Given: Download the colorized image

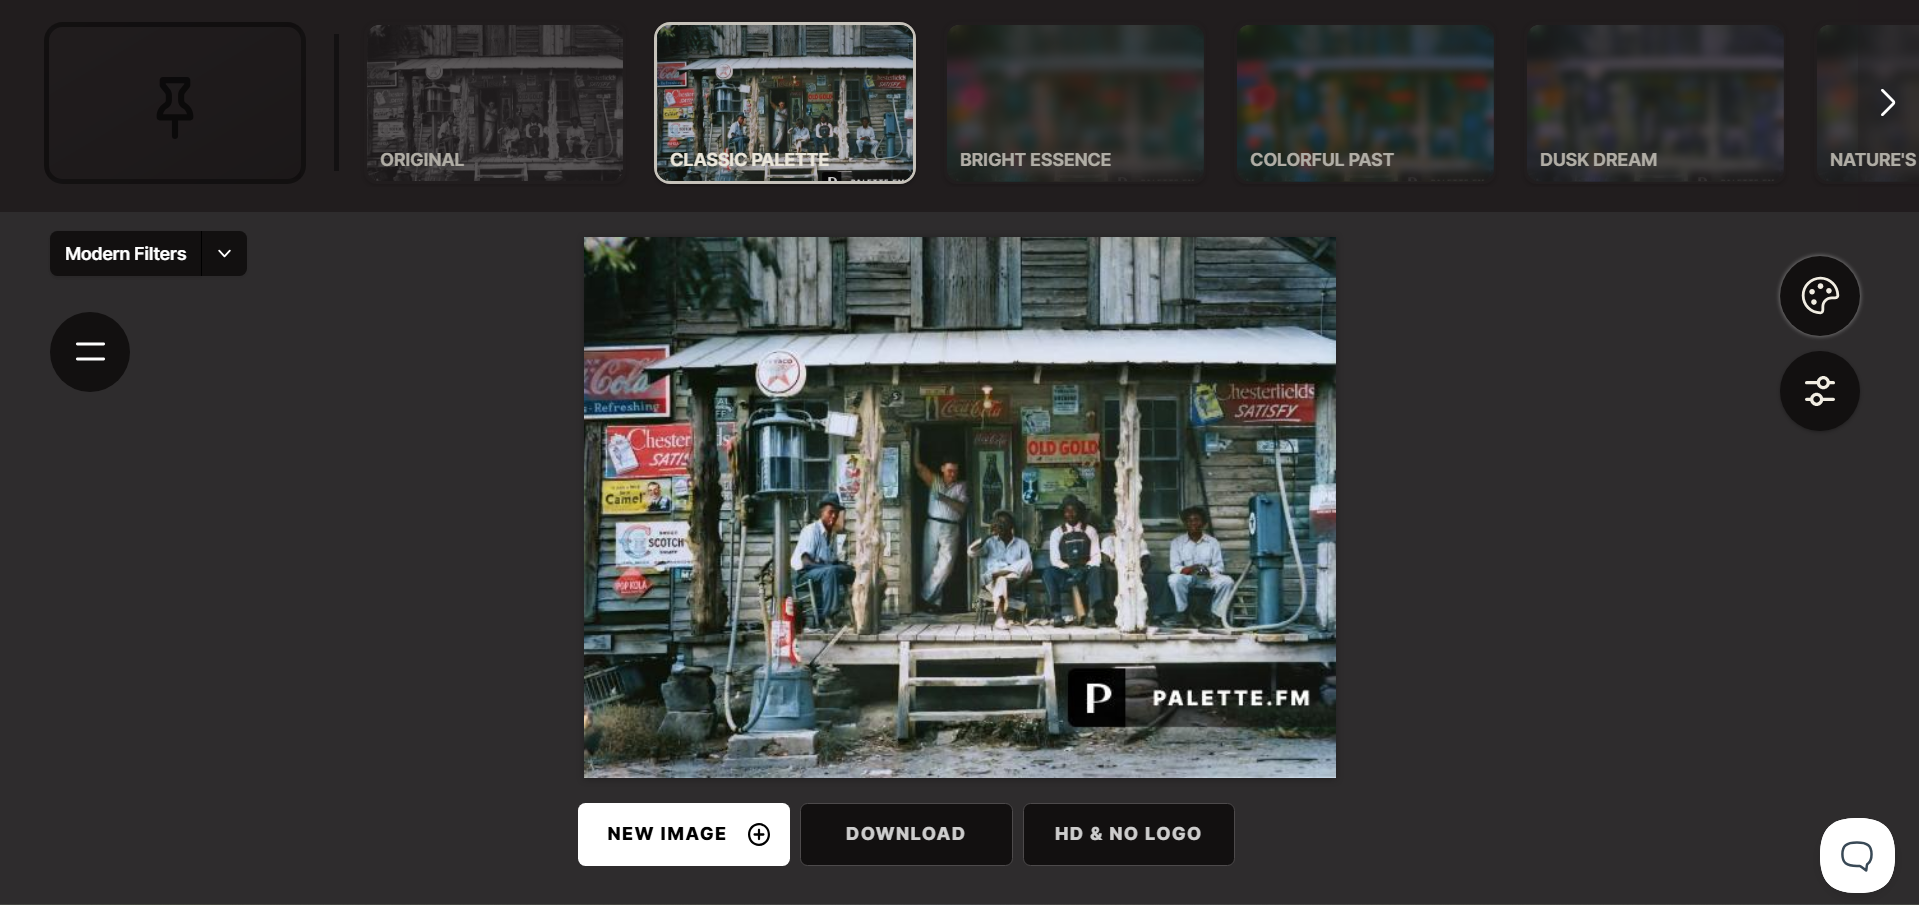Looking at the screenshot, I should [x=906, y=834].
